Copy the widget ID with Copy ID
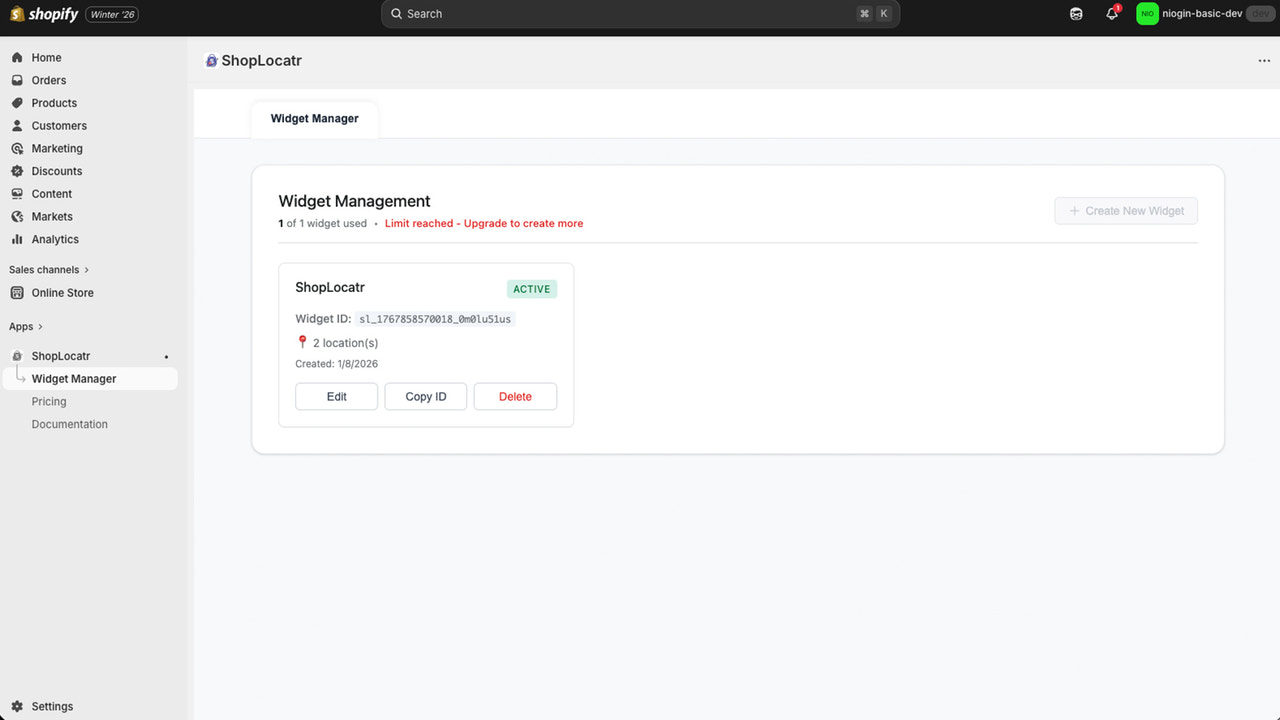Image resolution: width=1280 pixels, height=720 pixels. tap(426, 396)
